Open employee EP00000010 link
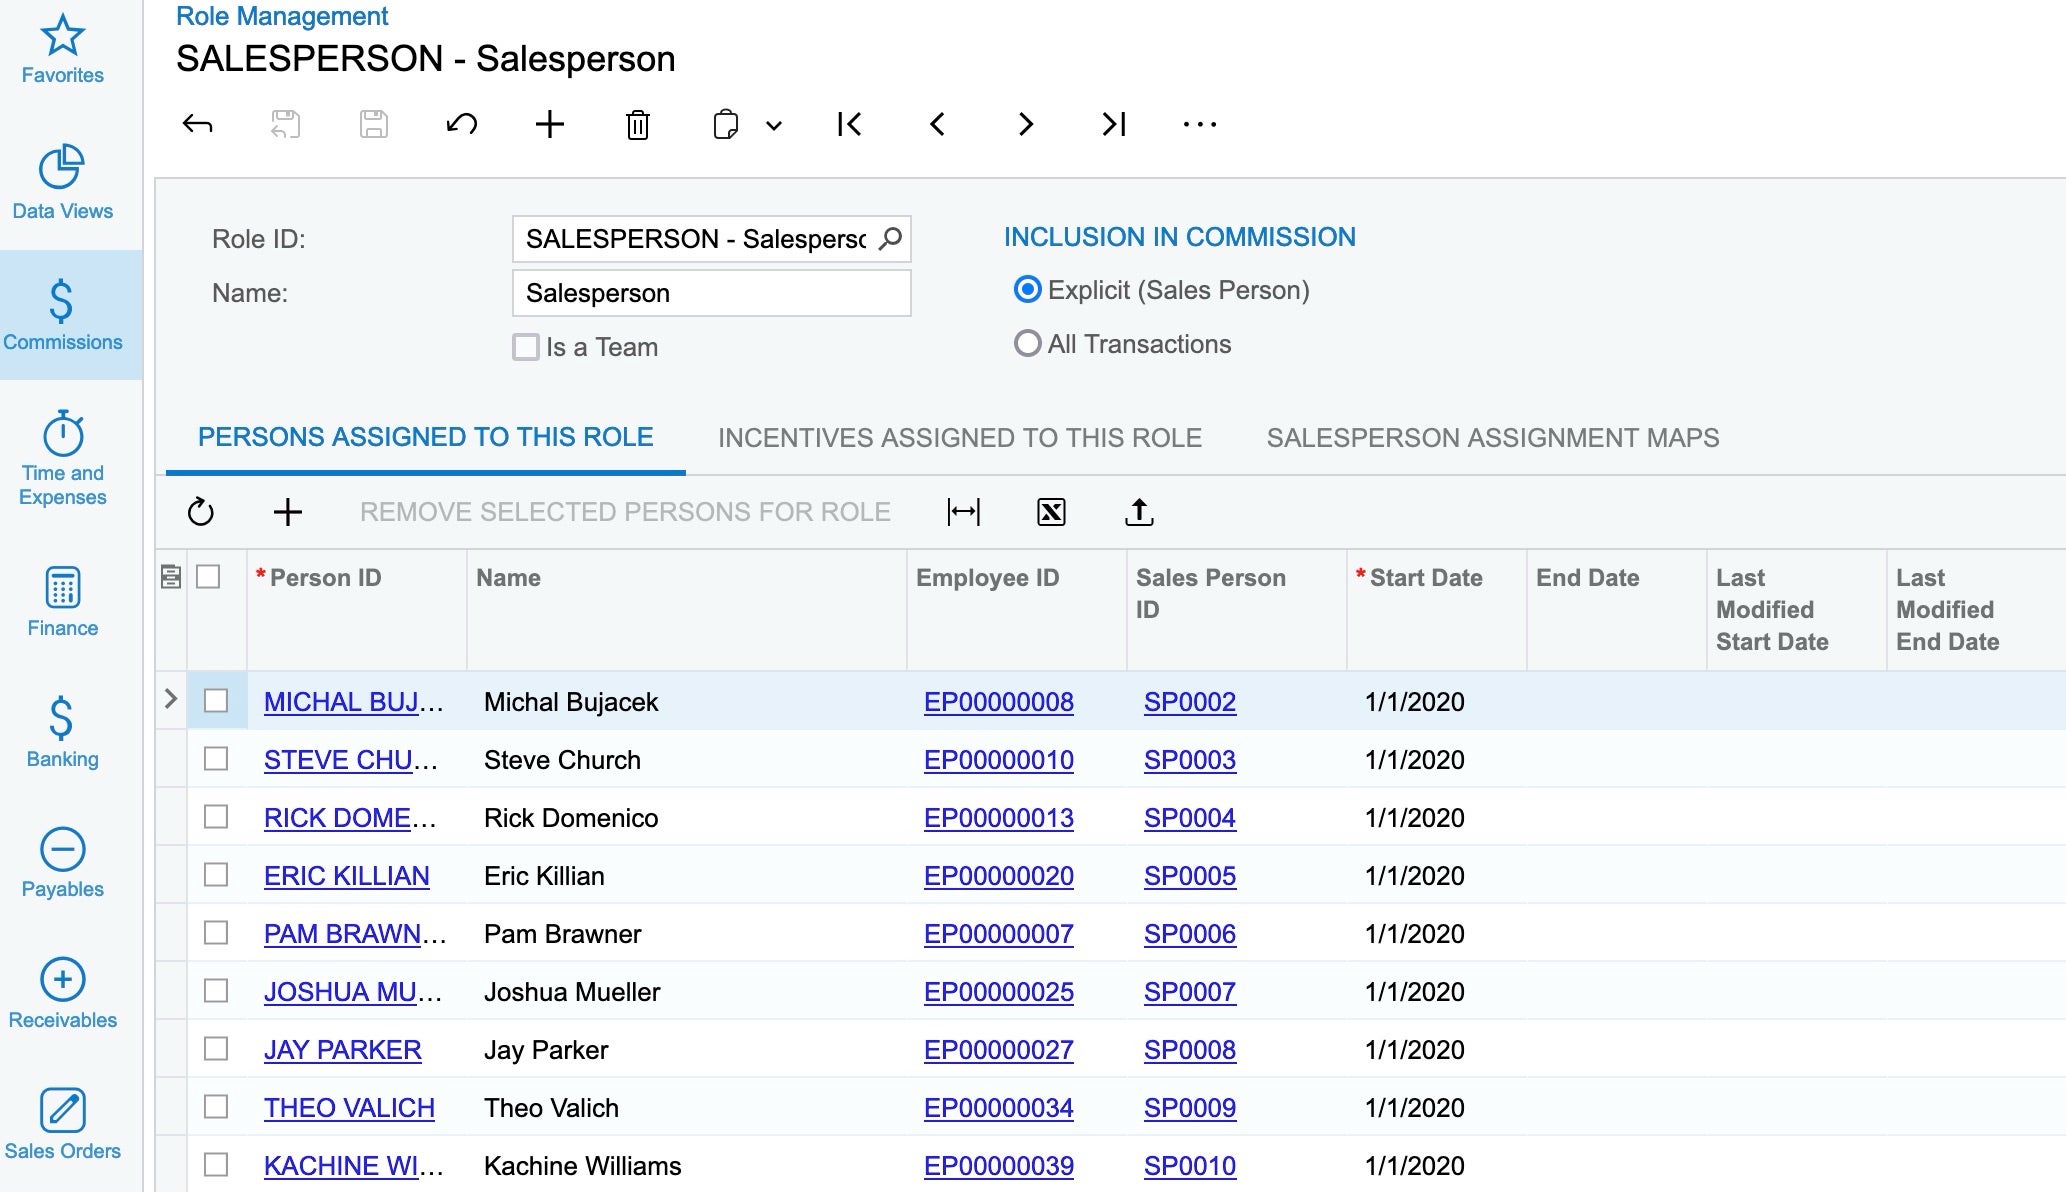This screenshot has width=2066, height=1192. (999, 760)
